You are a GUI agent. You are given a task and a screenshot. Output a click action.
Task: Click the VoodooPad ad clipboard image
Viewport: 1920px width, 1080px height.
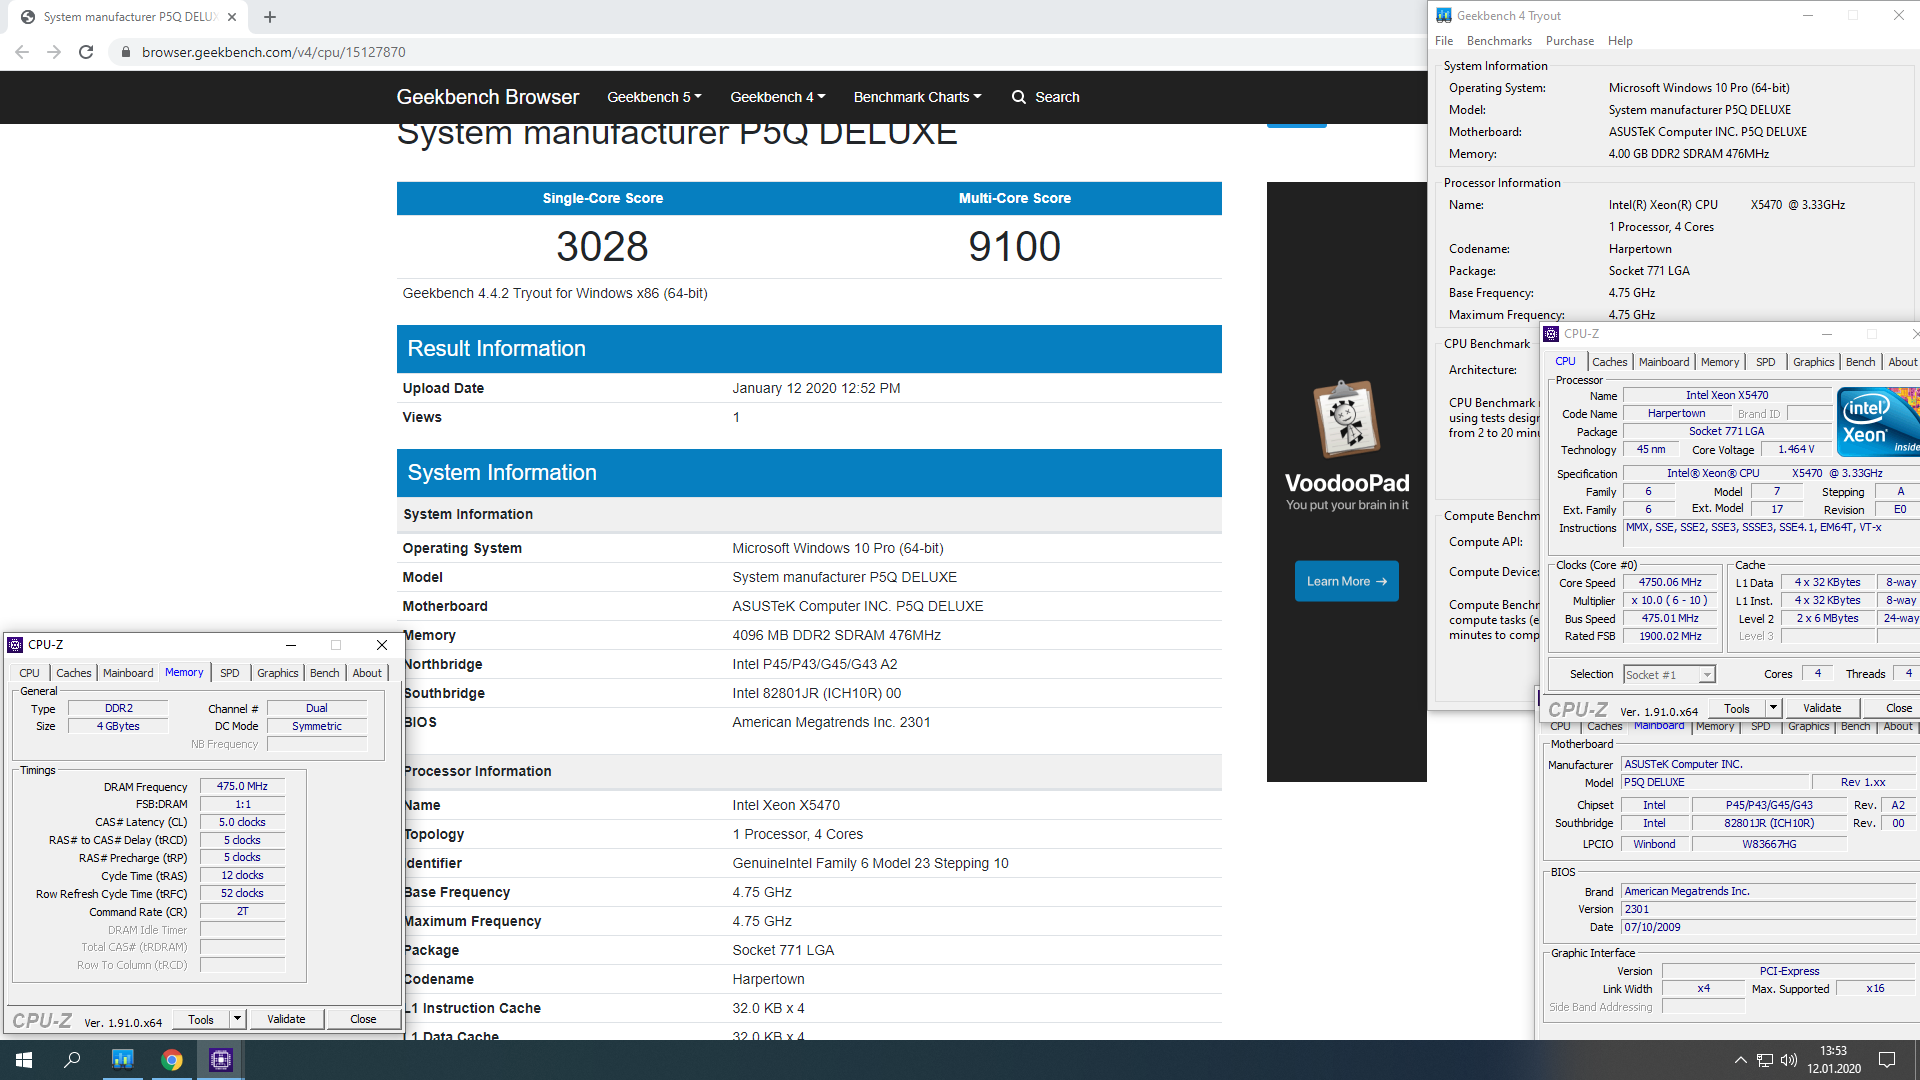point(1346,418)
